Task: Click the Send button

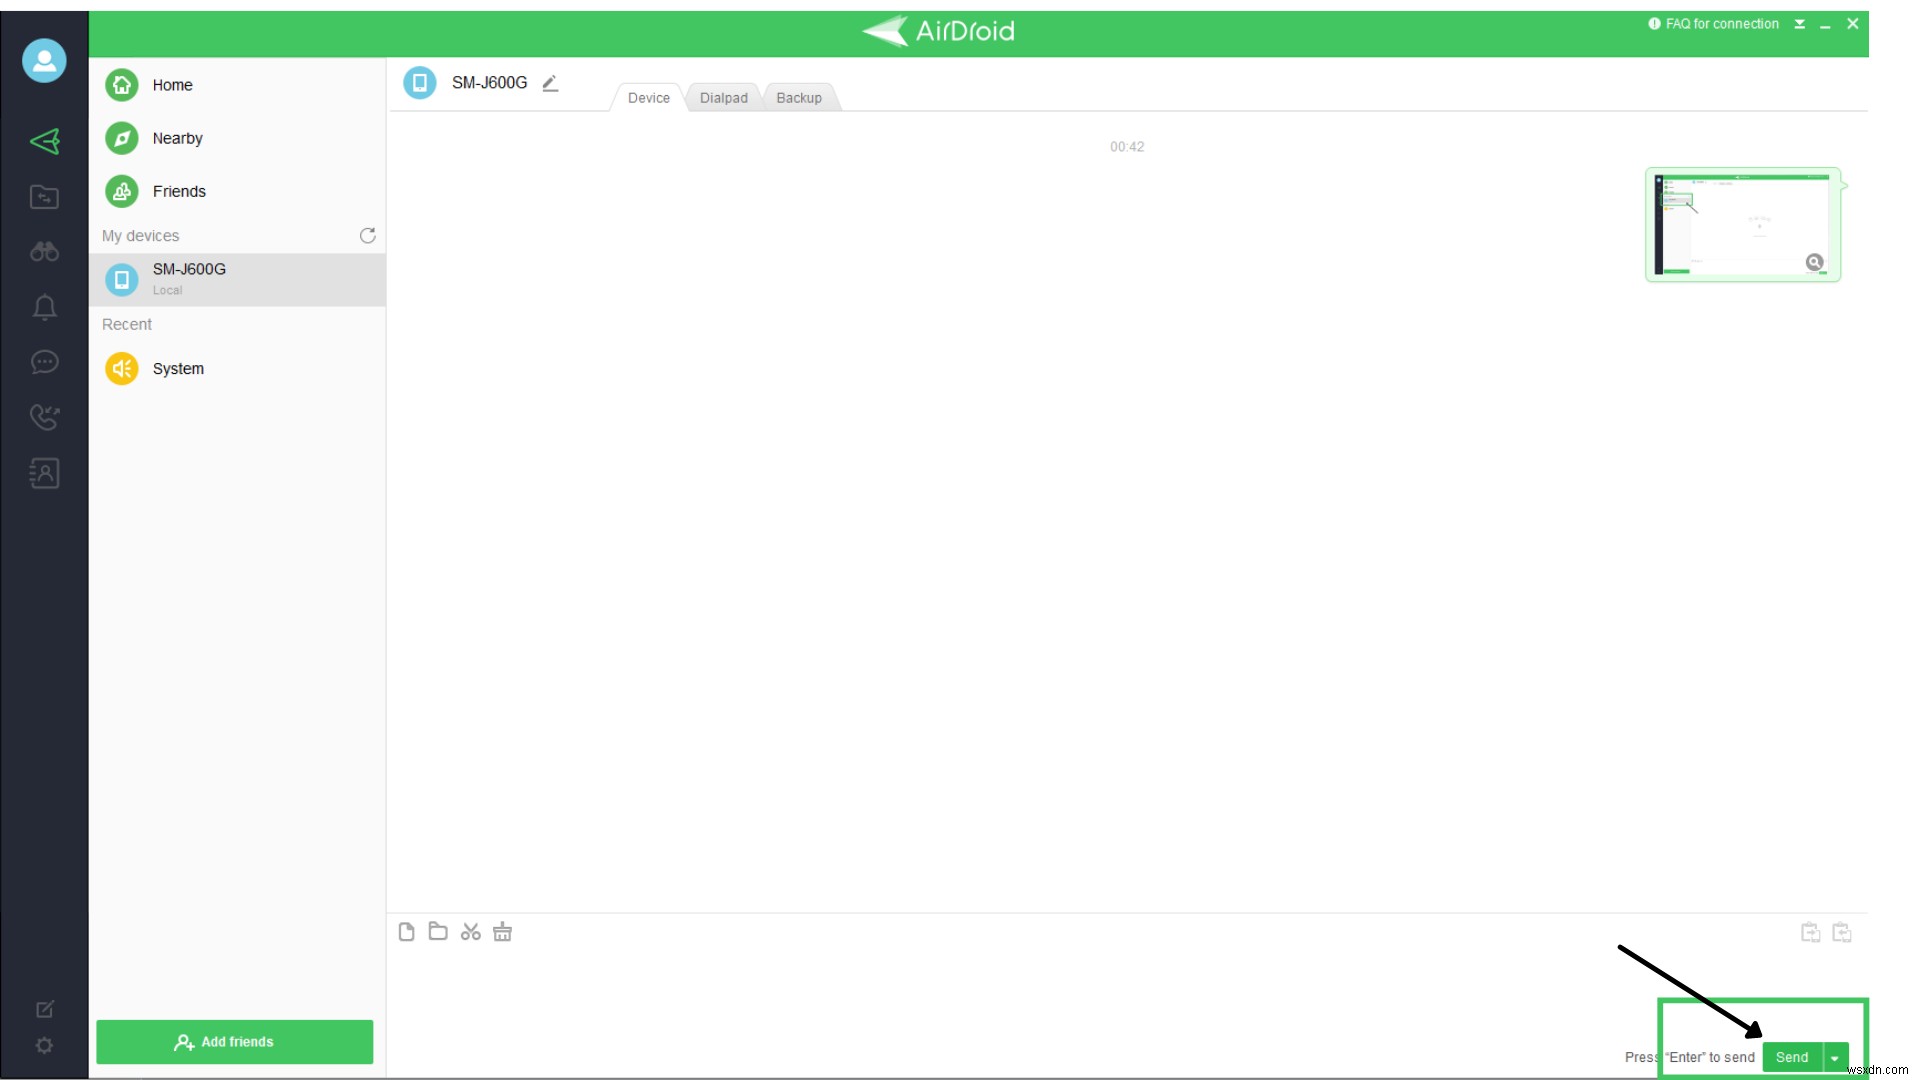Action: pos(1791,1056)
